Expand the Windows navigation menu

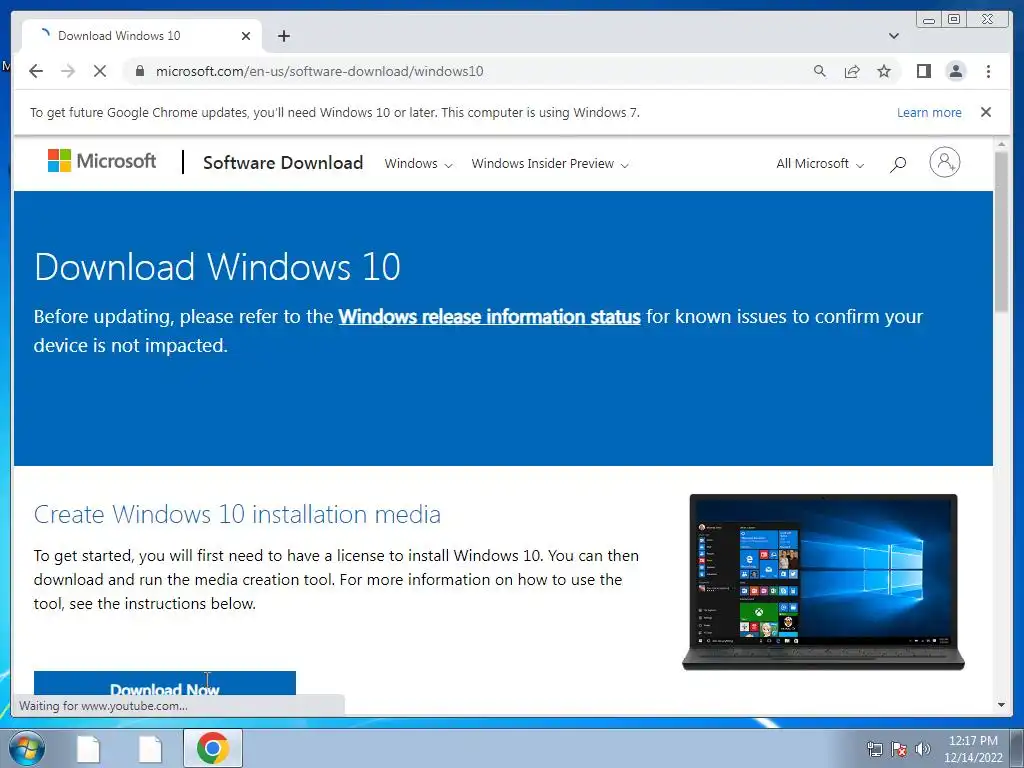pyautogui.click(x=418, y=163)
